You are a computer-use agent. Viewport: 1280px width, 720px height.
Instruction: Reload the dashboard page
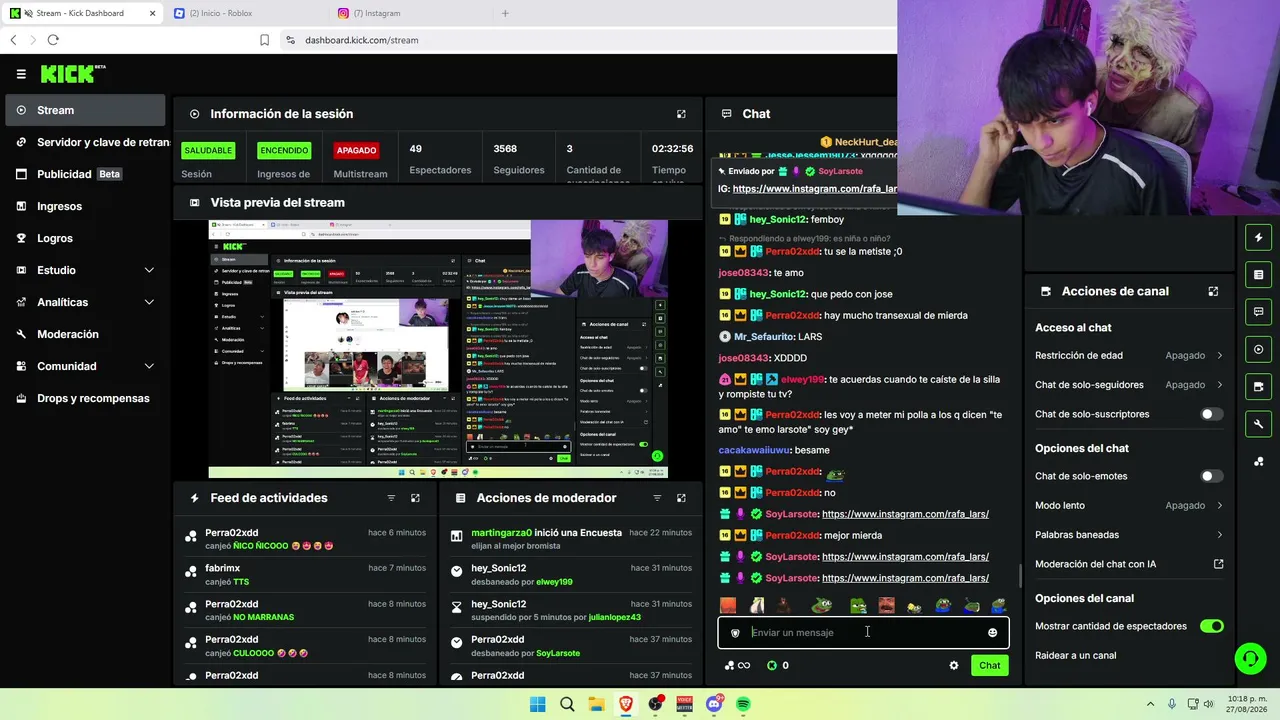click(x=53, y=40)
